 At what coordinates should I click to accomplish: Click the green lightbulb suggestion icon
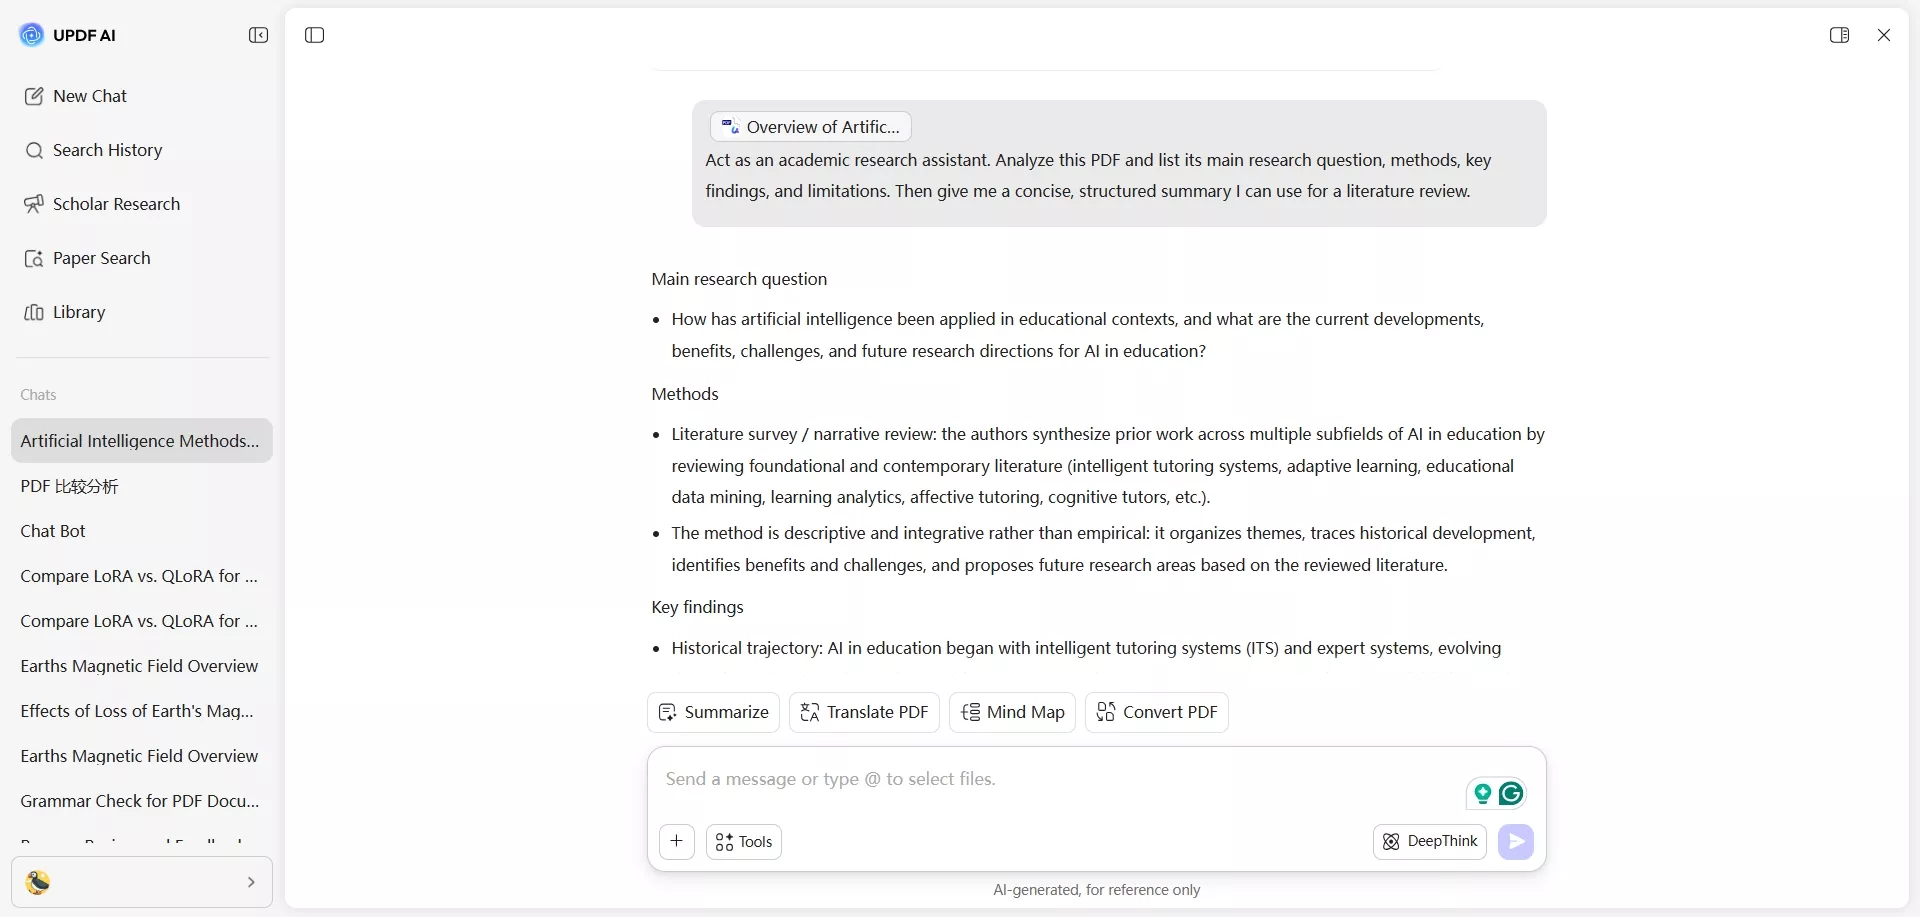(1483, 794)
